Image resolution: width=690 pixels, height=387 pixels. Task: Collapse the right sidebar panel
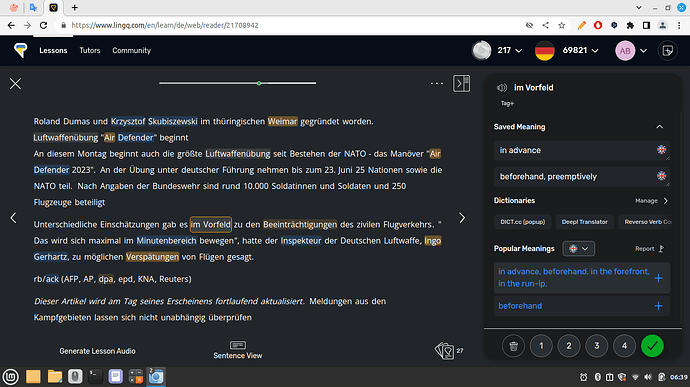click(462, 83)
